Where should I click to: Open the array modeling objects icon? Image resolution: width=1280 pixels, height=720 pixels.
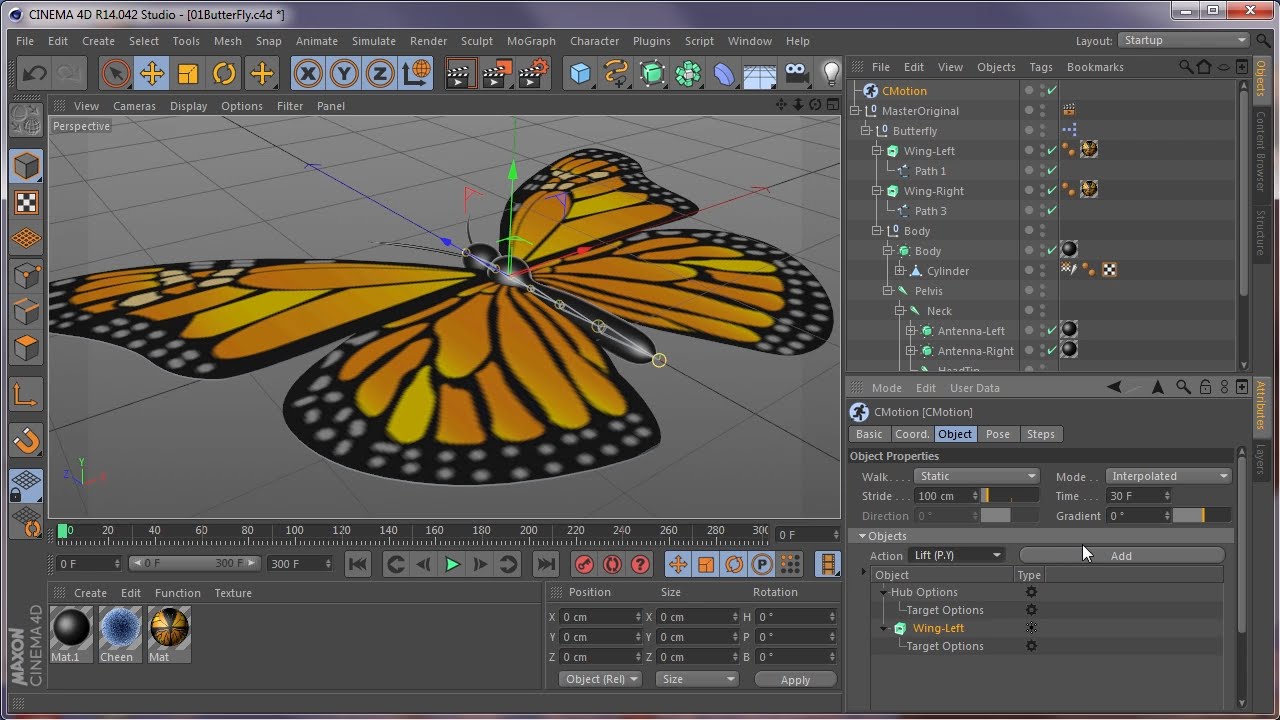point(688,73)
